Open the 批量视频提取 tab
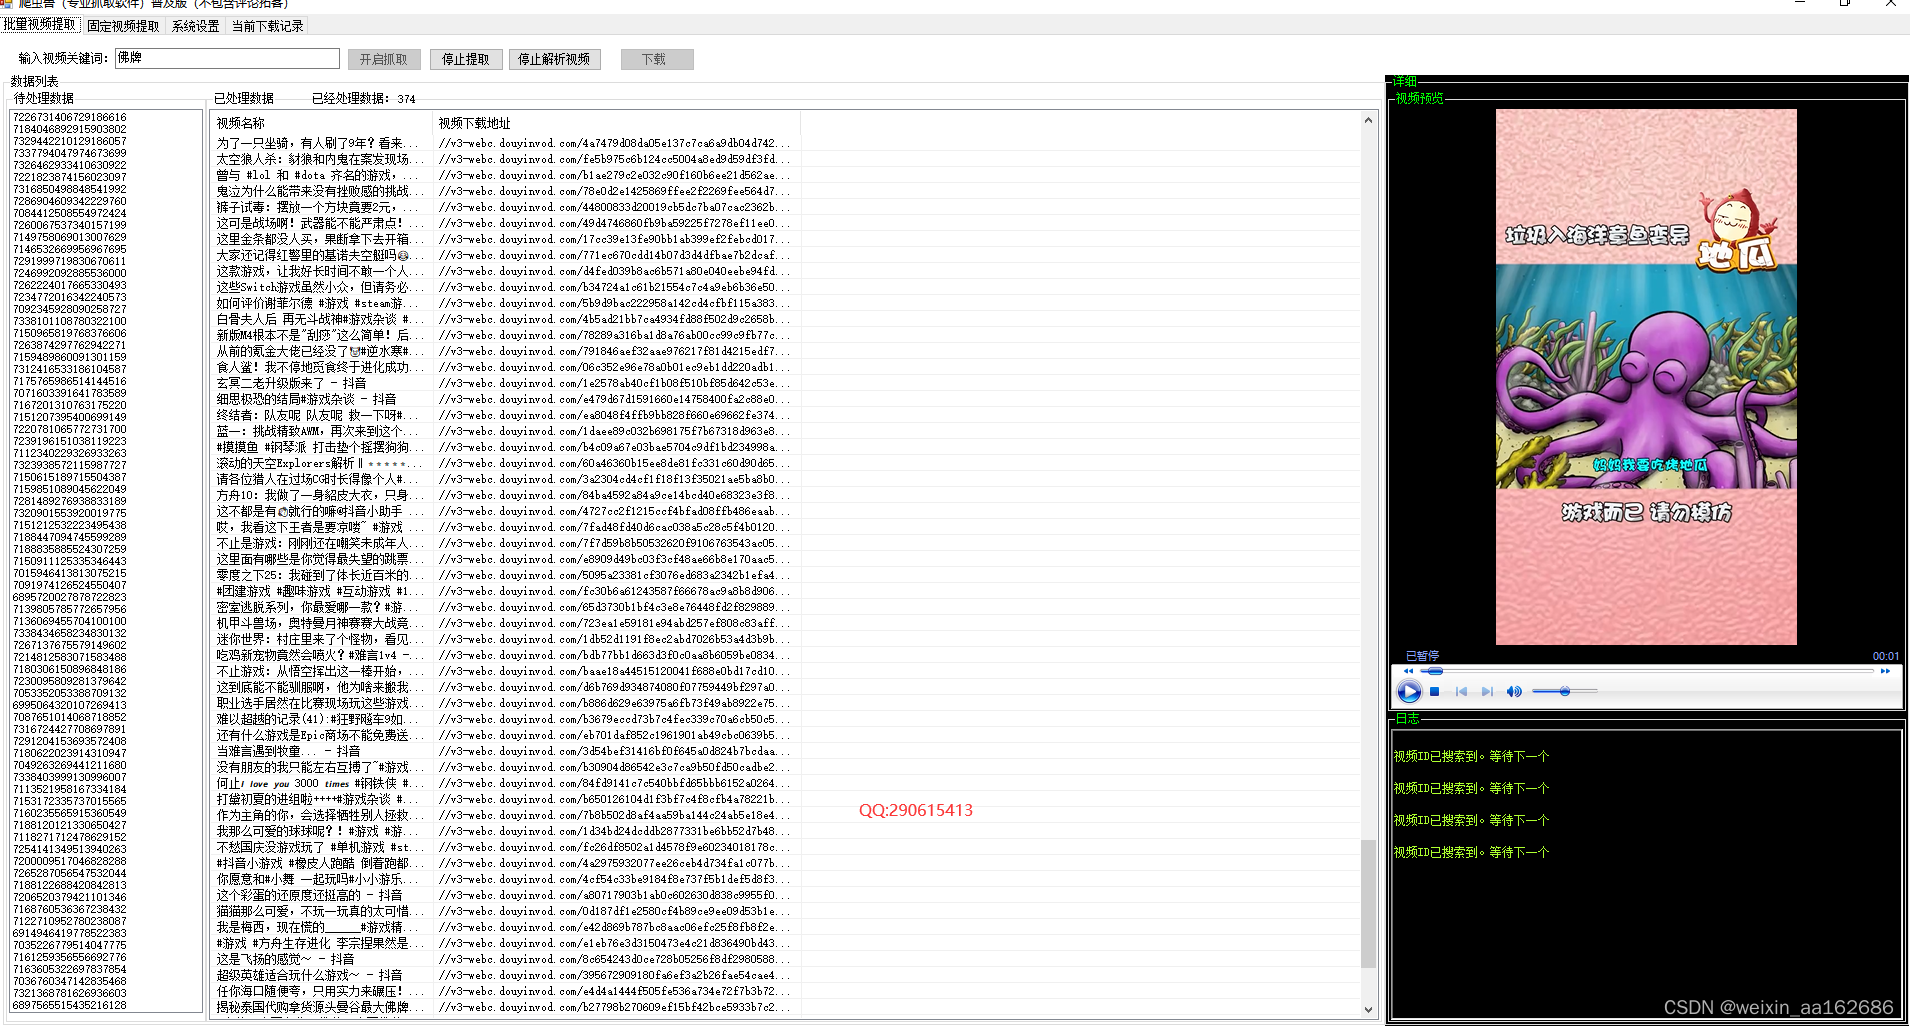This screenshot has height=1027, width=1910. coord(40,24)
